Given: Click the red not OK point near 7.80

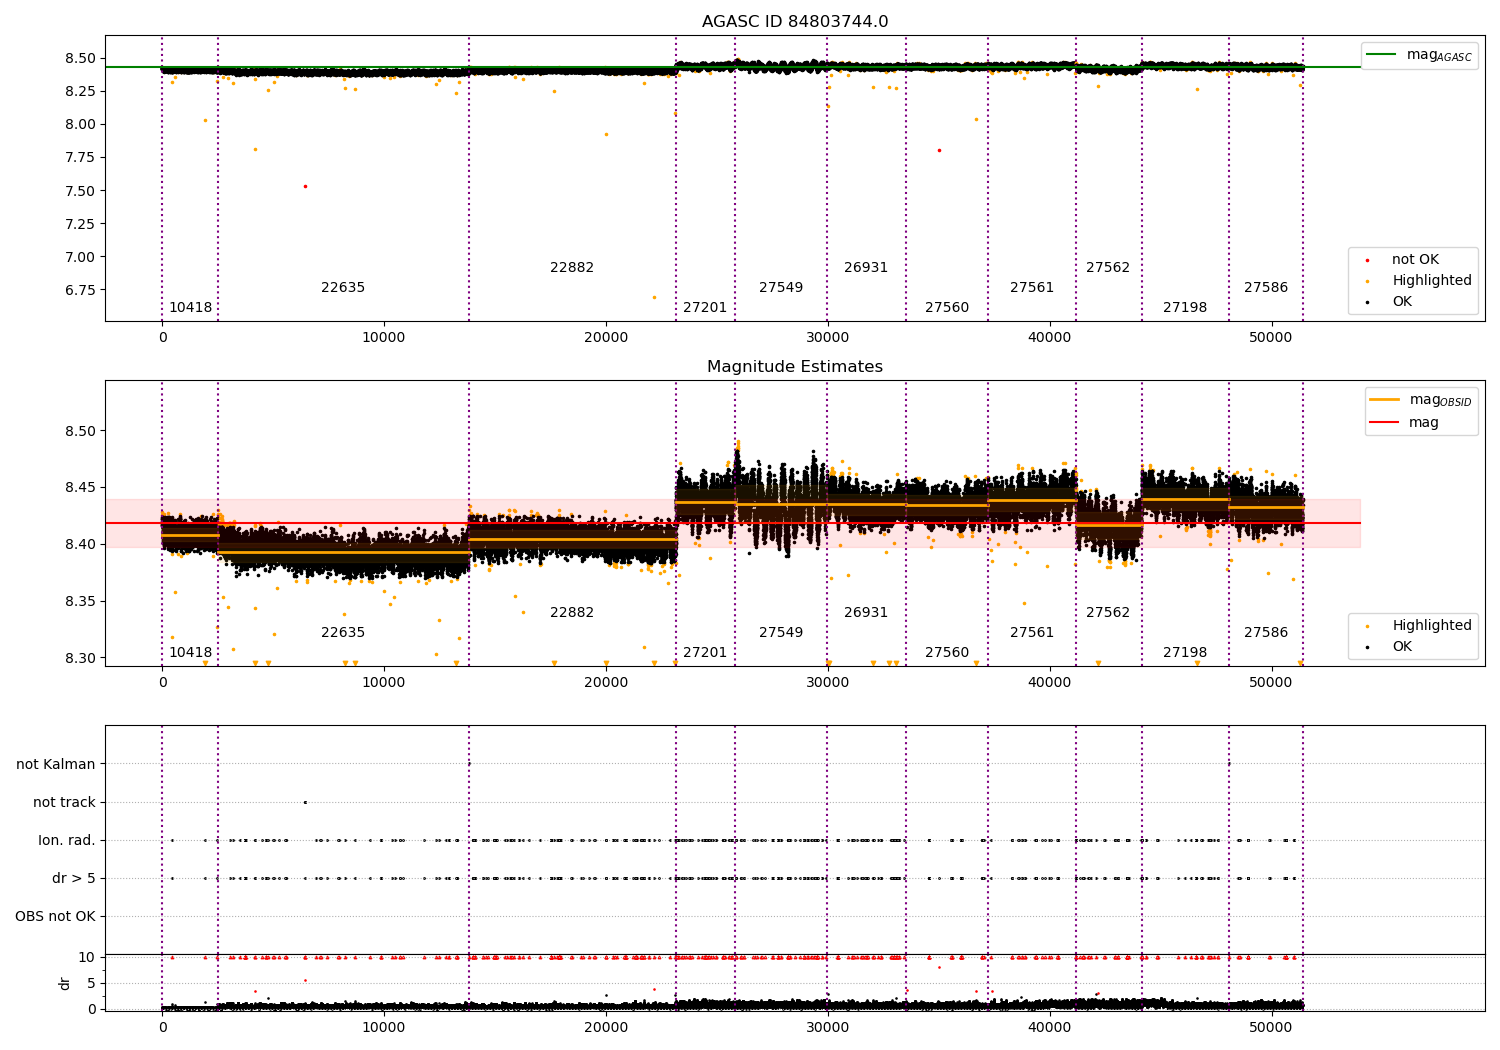Looking at the screenshot, I should pos(939,150).
